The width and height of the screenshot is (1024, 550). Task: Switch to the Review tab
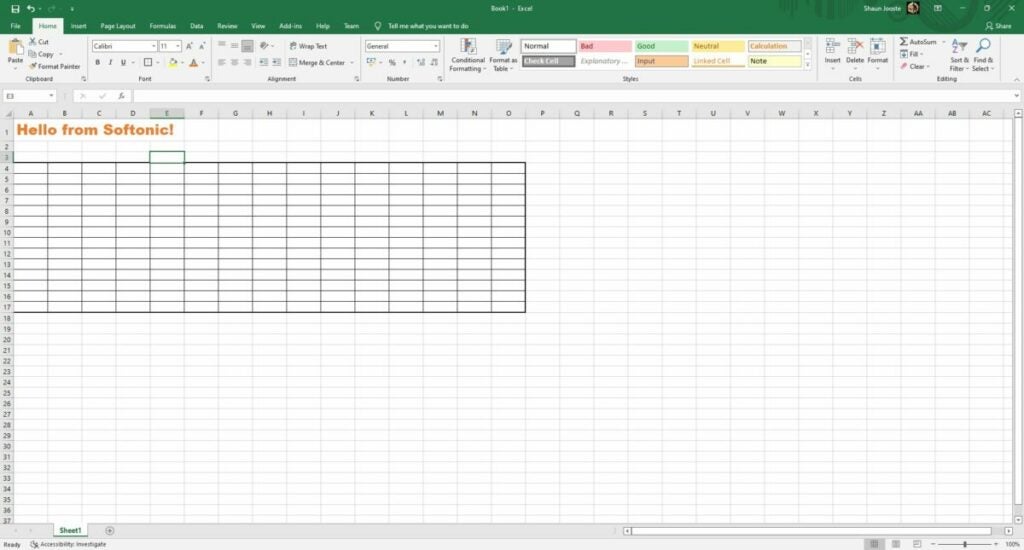coord(227,26)
